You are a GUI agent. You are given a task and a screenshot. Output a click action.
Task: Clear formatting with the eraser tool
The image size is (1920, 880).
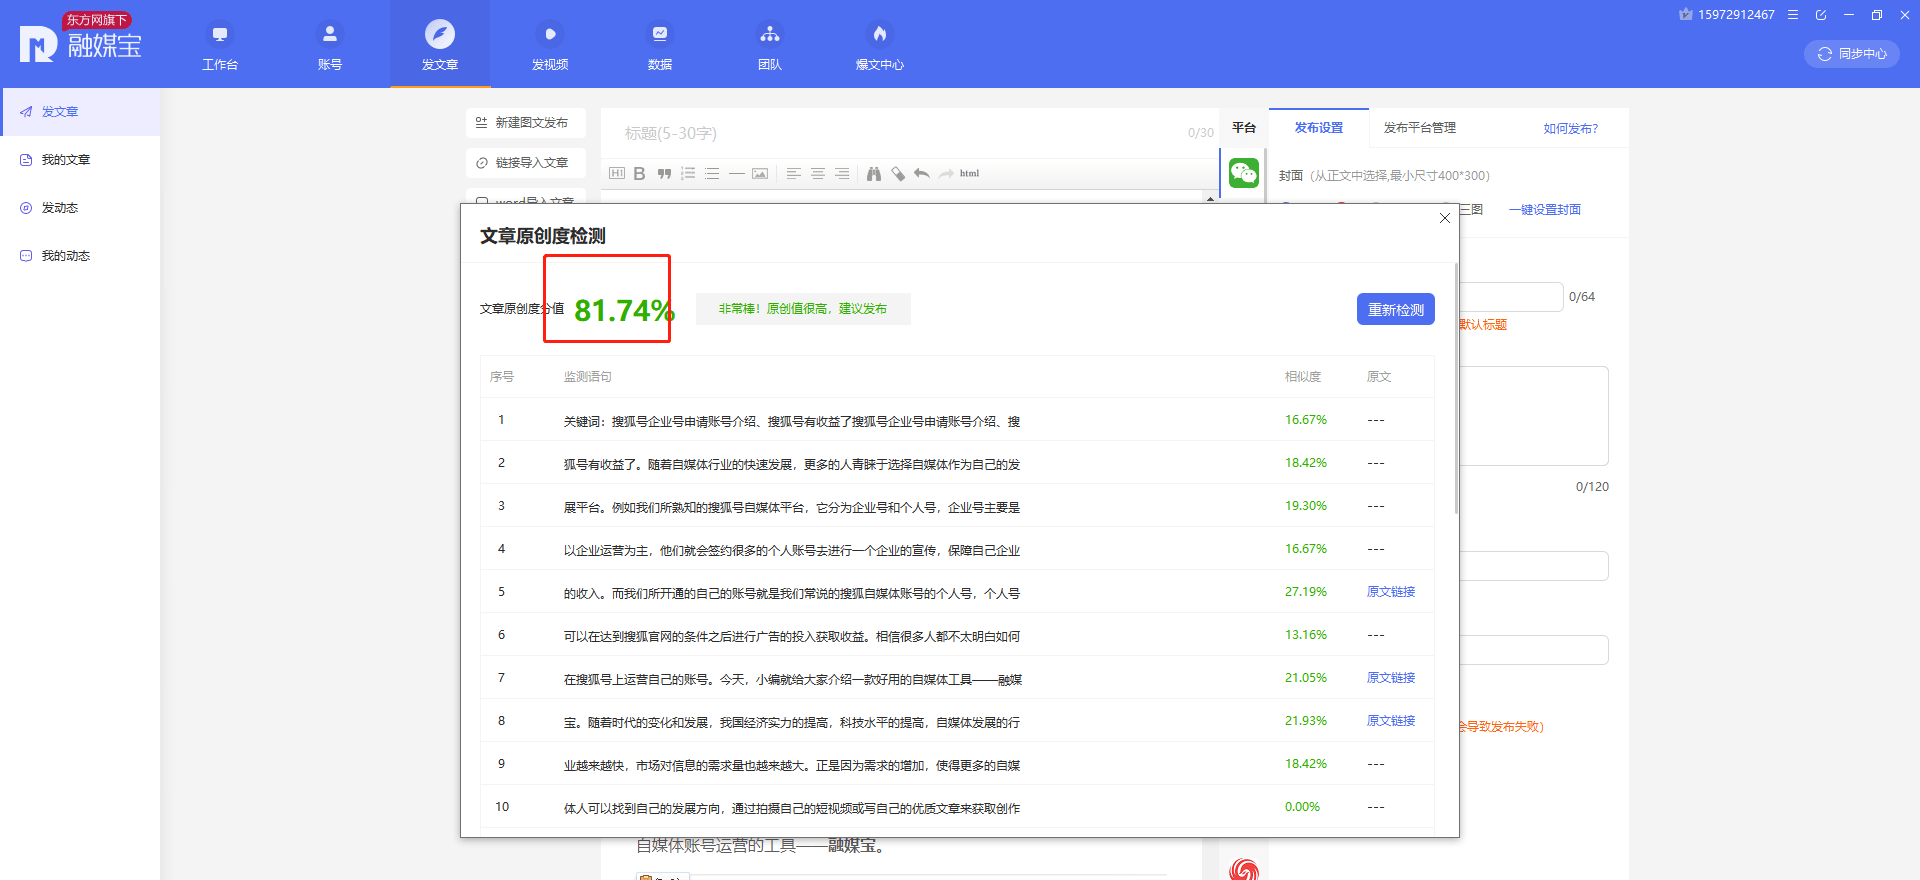(x=898, y=174)
